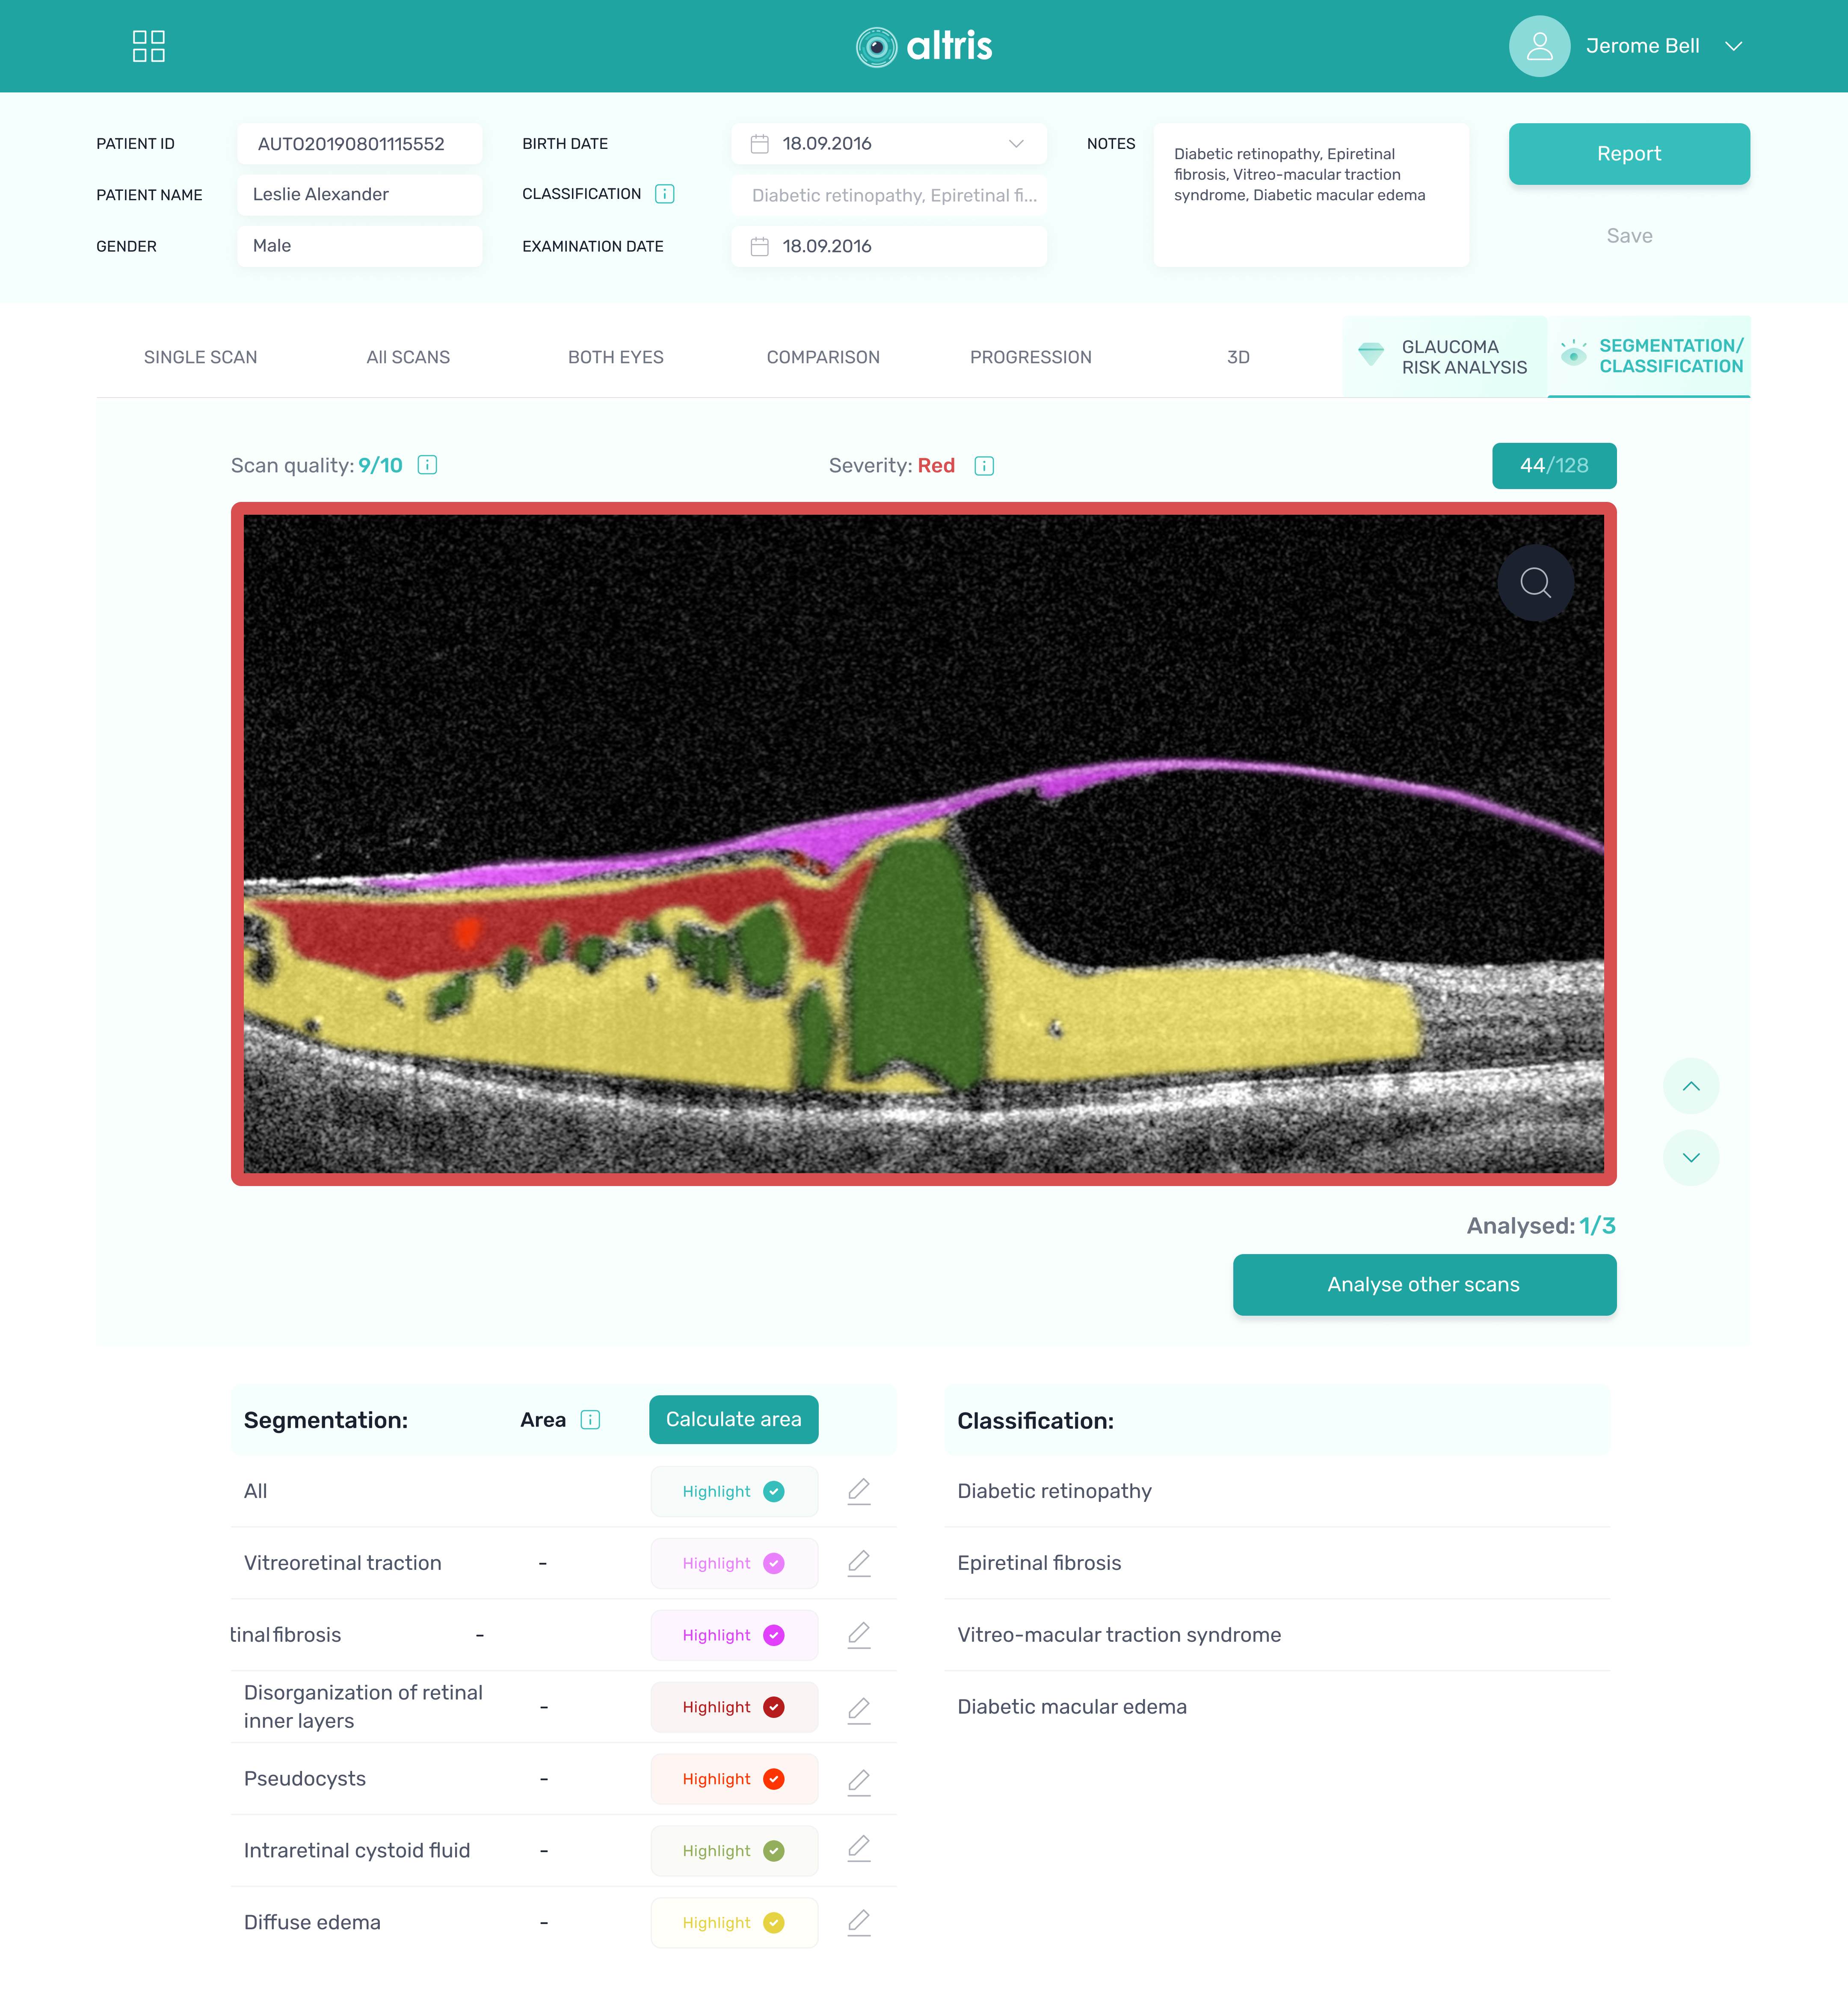Click the Report button
1848x2014 pixels.
tap(1628, 154)
